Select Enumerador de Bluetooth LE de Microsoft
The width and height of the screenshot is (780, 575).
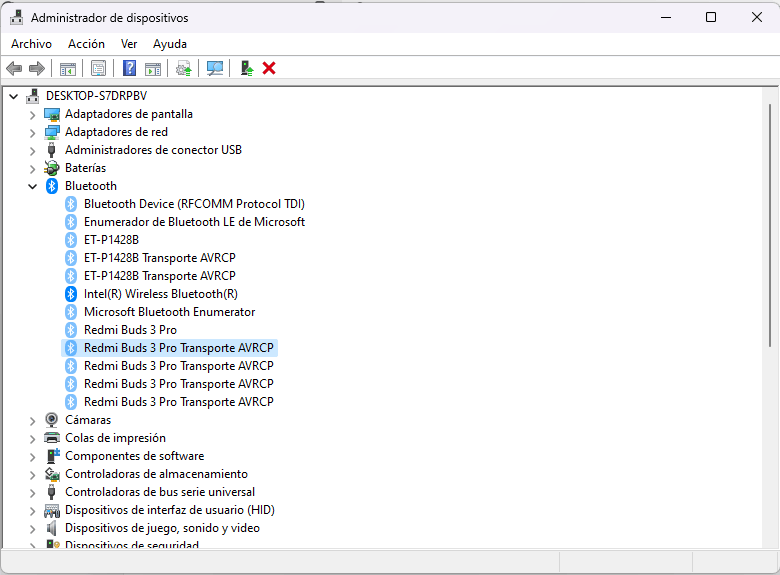[194, 222]
